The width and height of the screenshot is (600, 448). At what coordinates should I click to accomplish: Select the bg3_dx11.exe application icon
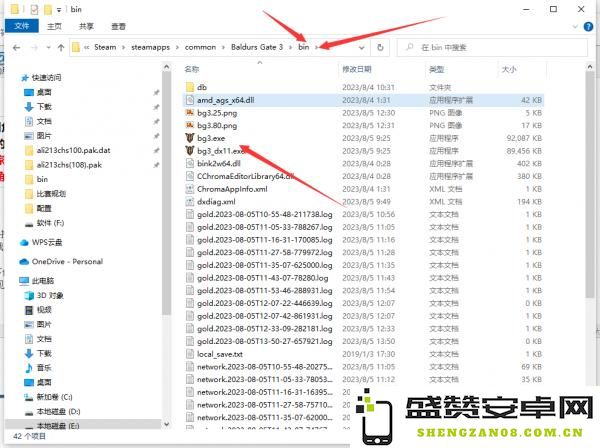(x=190, y=151)
